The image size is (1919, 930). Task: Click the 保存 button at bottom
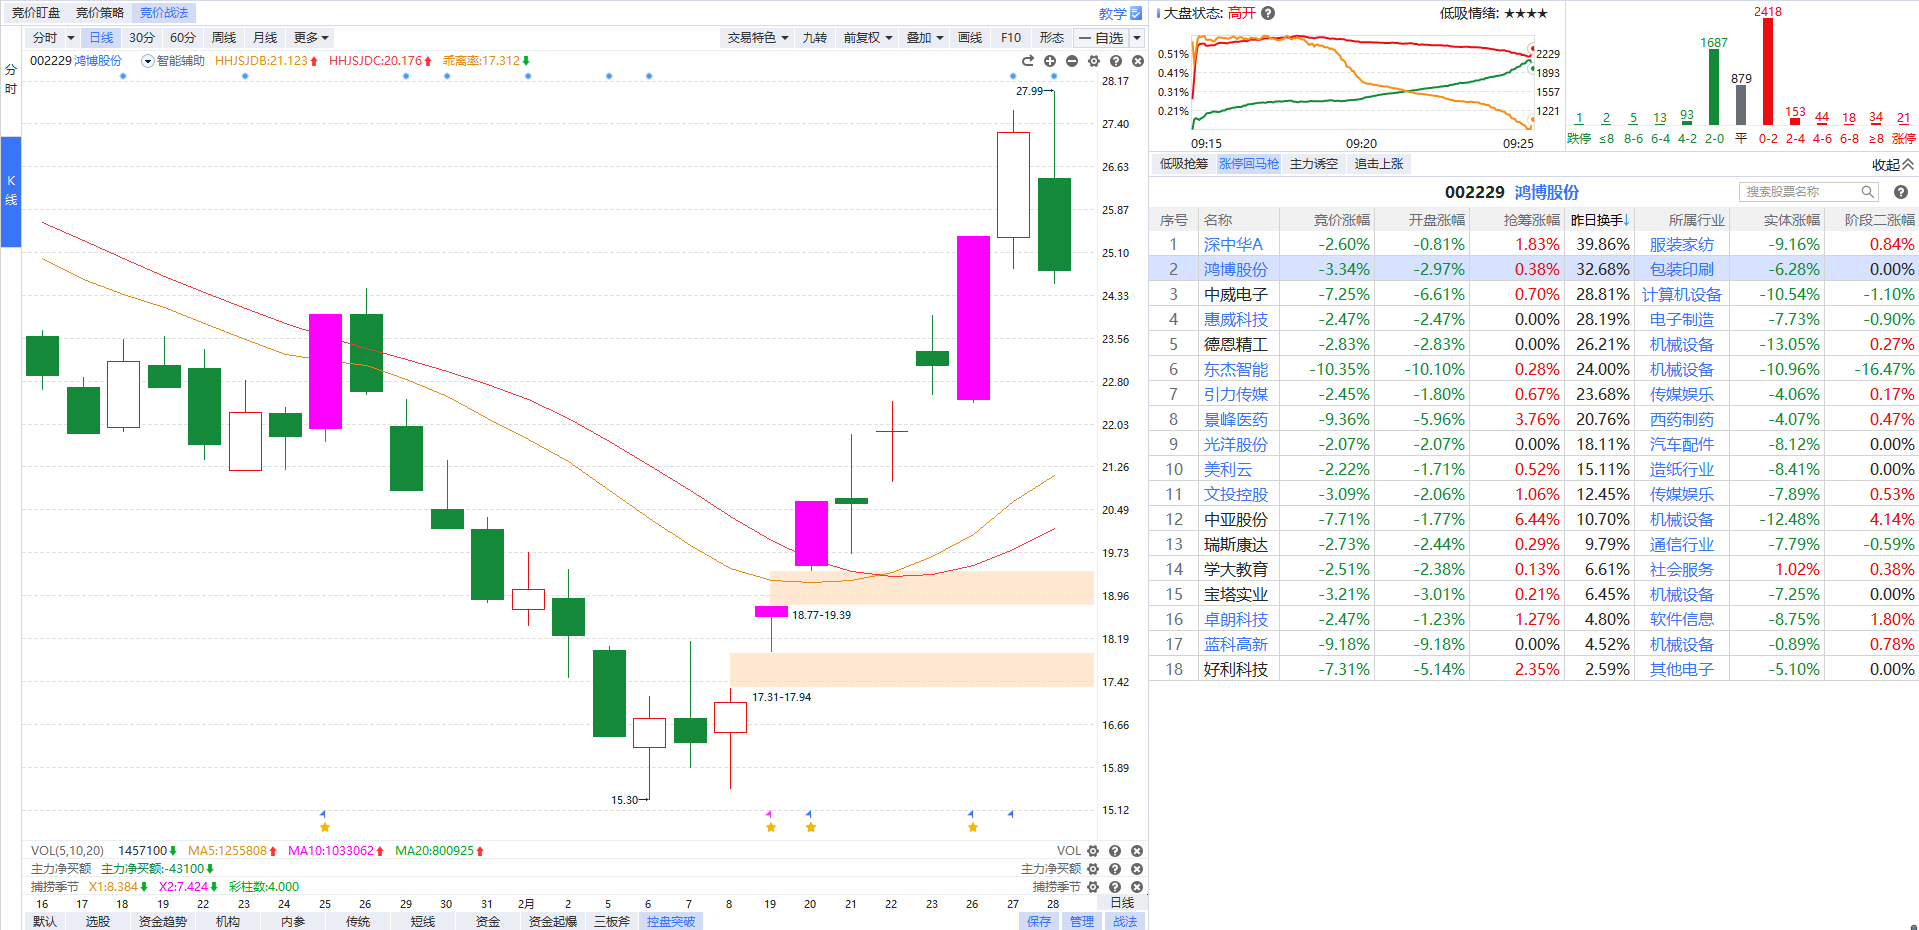(1039, 921)
